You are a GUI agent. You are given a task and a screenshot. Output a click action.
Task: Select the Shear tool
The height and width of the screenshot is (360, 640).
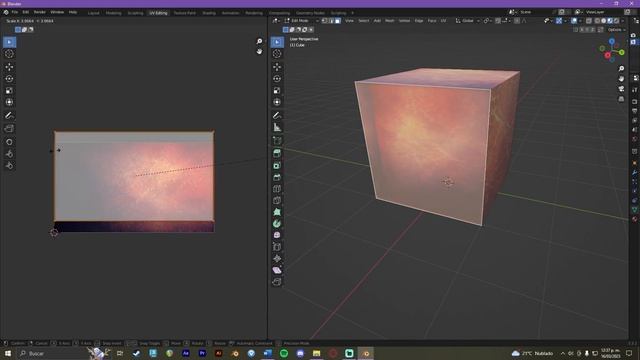(x=277, y=270)
